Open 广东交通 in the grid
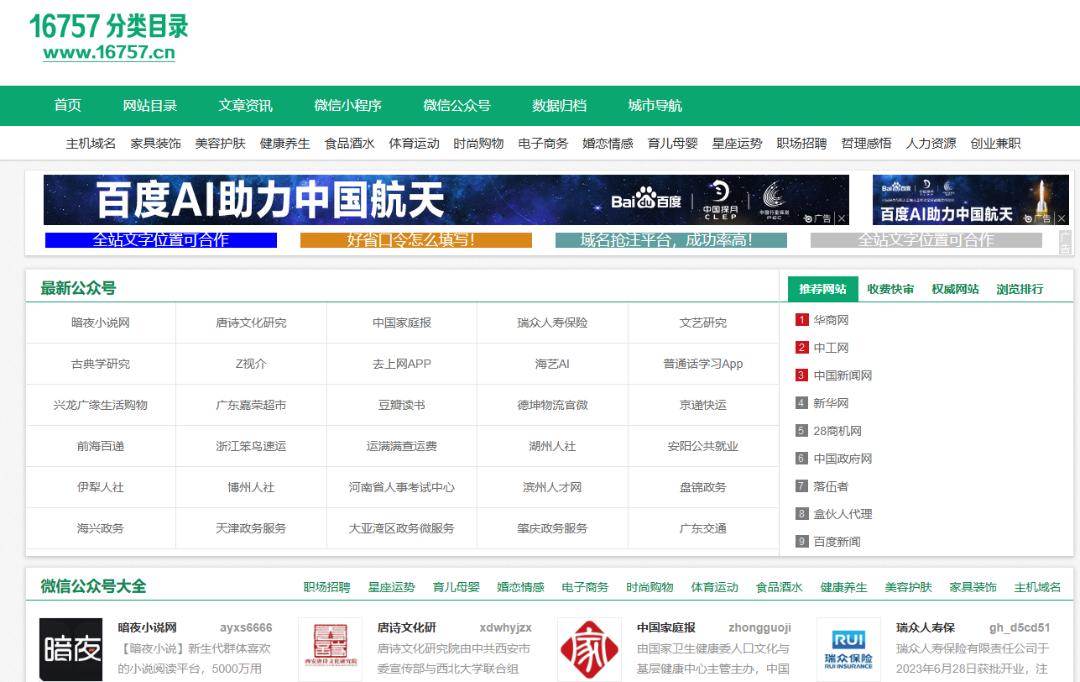Image resolution: width=1080 pixels, height=682 pixels. 703,528
